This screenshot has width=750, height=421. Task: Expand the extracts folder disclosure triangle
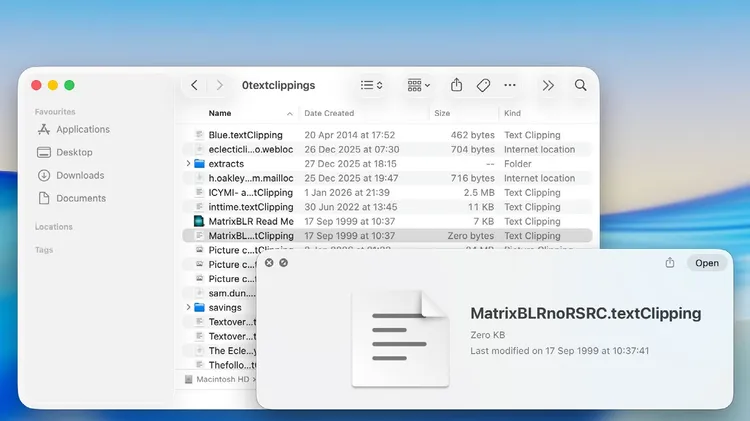click(x=188, y=164)
